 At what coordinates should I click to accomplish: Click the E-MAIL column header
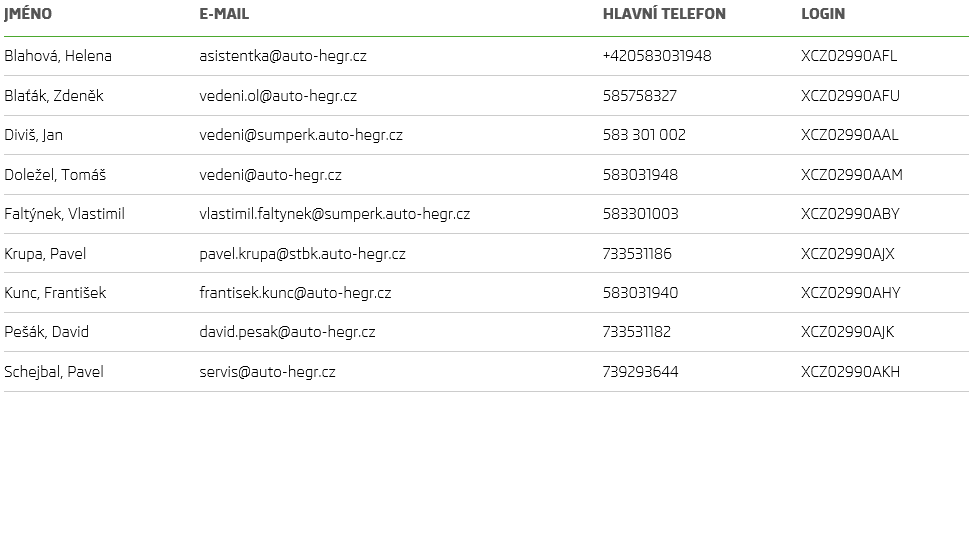[x=224, y=14]
